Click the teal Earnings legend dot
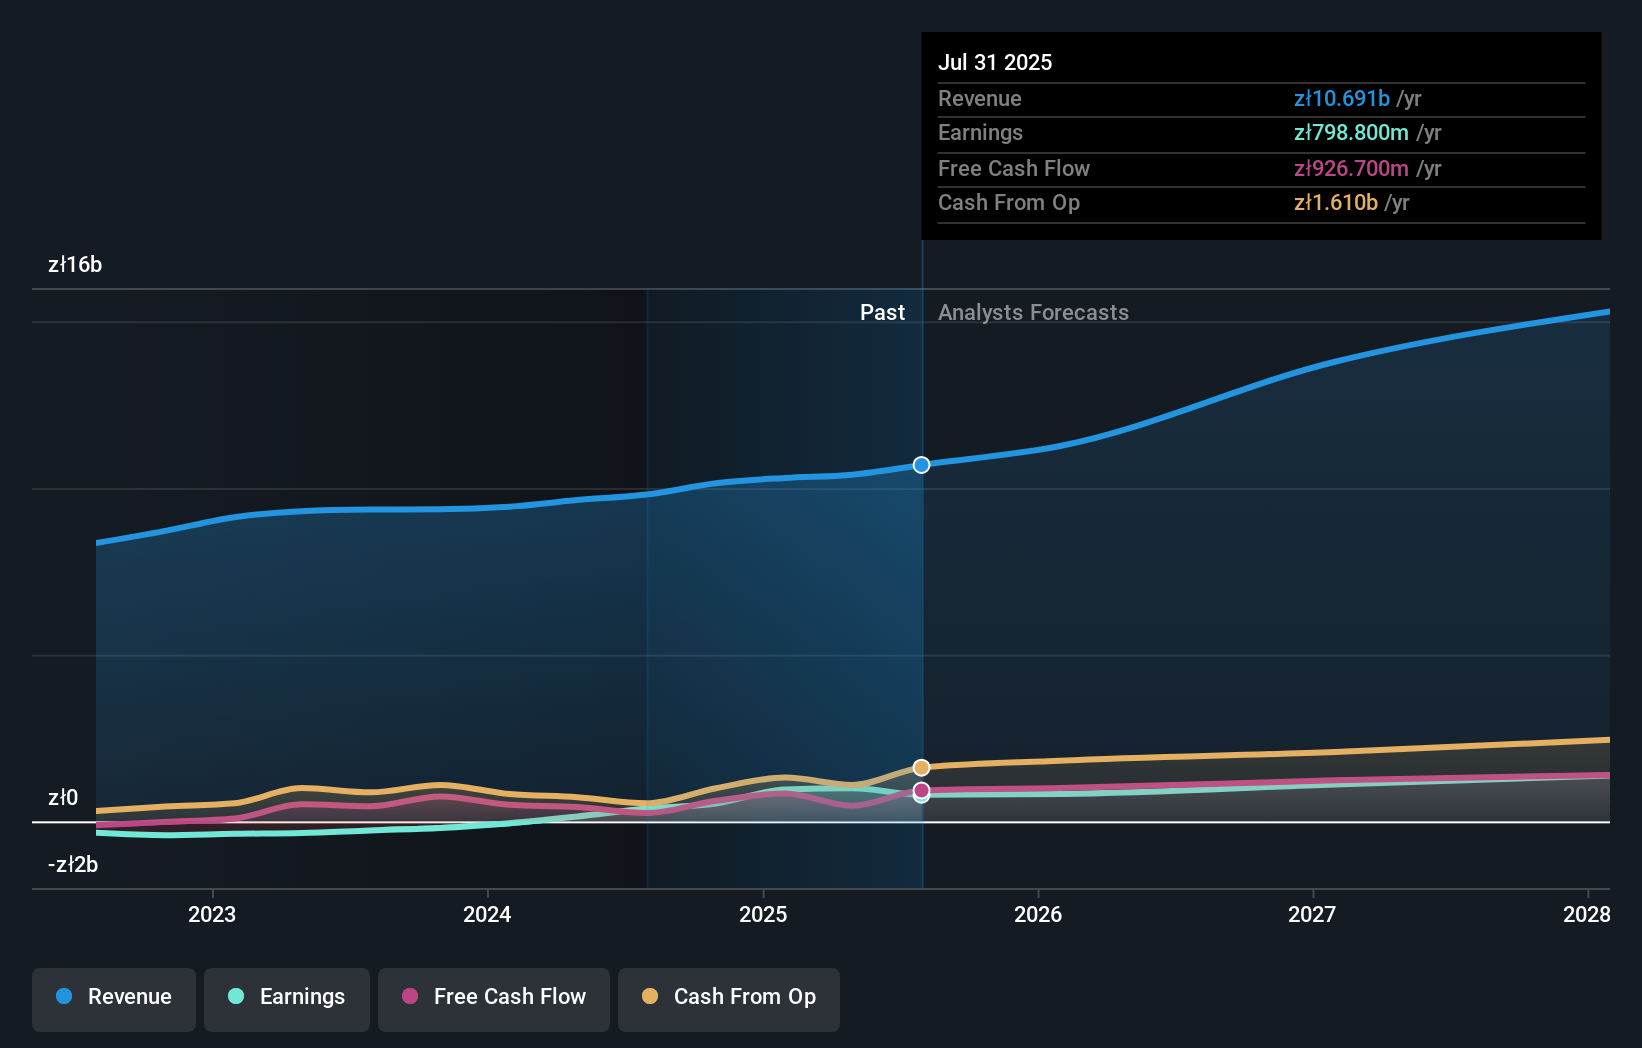The image size is (1642, 1048). click(234, 997)
